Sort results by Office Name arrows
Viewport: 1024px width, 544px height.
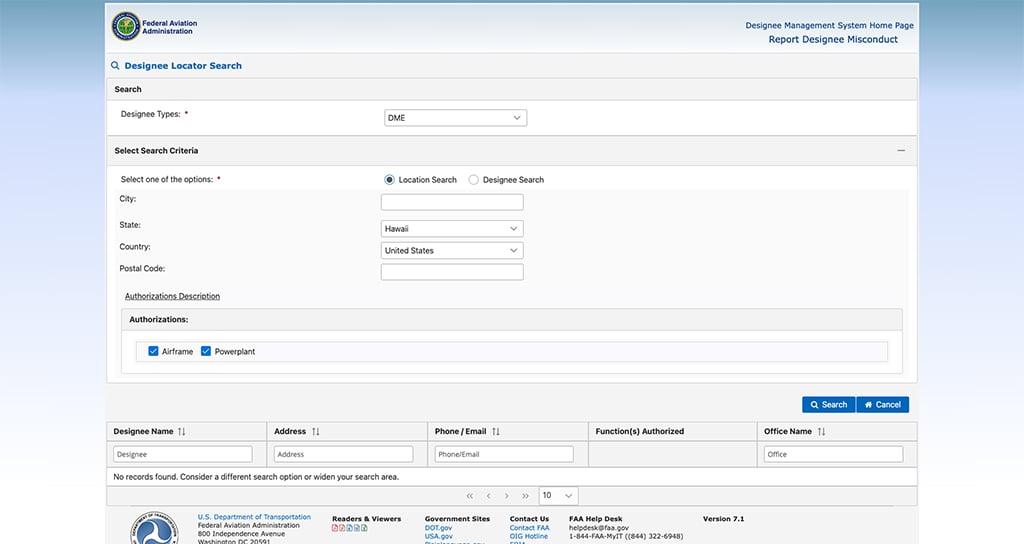(822, 432)
